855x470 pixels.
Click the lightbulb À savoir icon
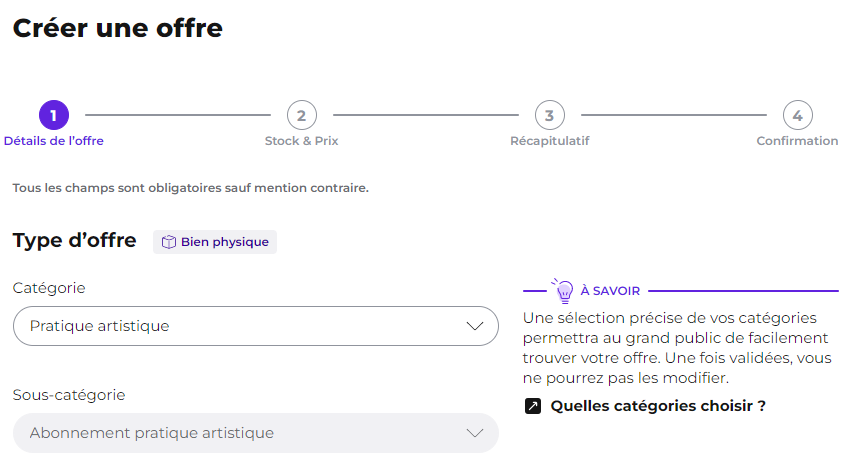pos(564,290)
